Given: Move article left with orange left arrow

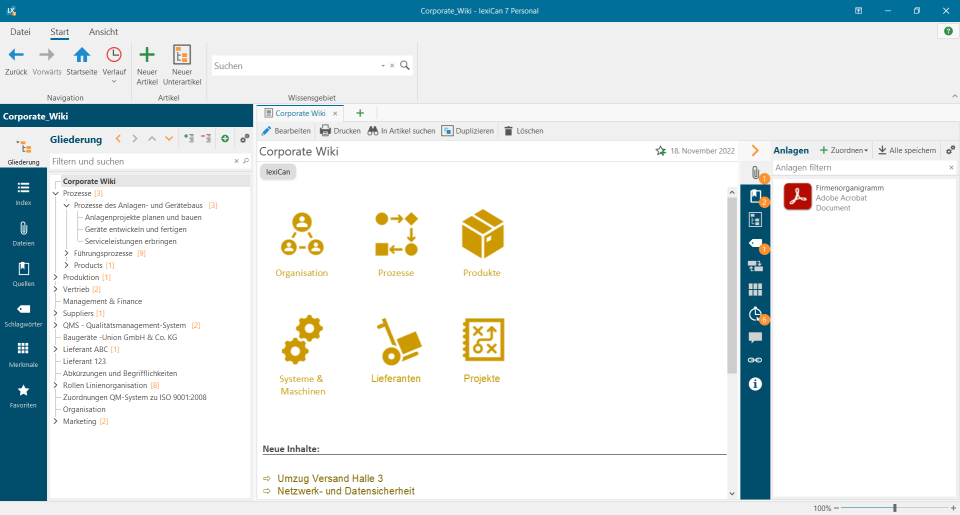Looking at the screenshot, I should coord(118,139).
